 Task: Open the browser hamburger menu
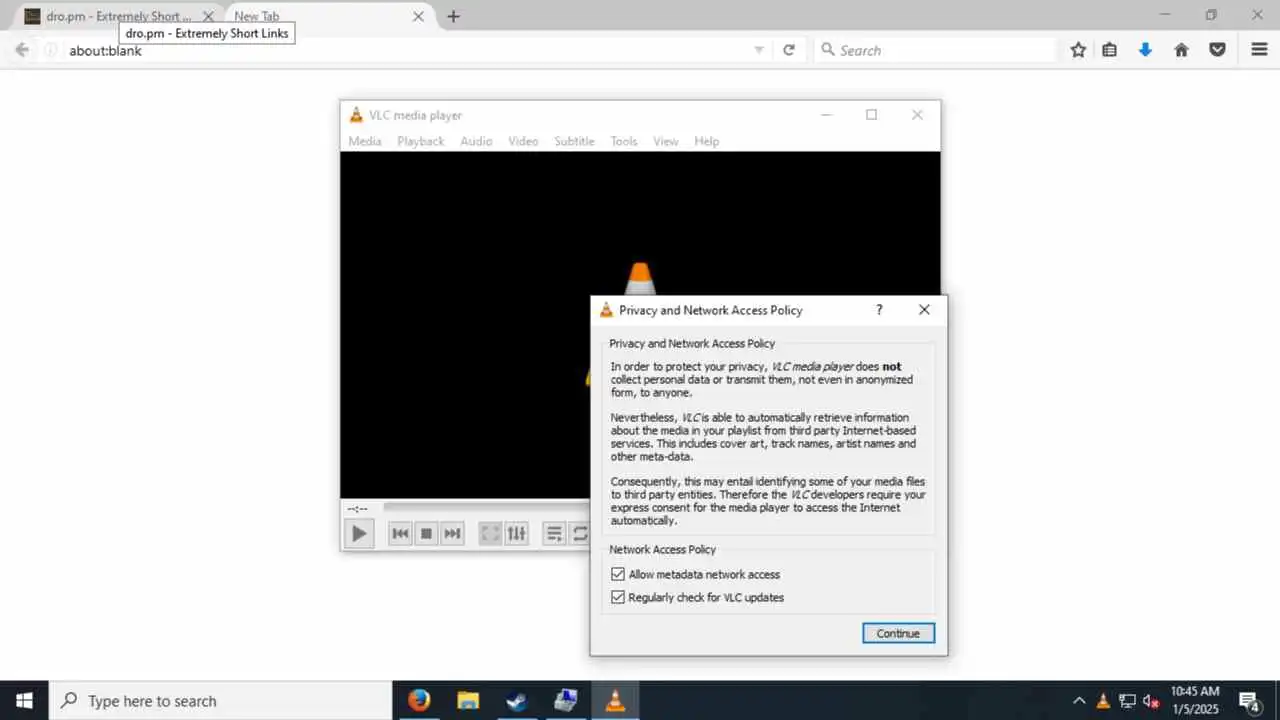(x=1259, y=50)
